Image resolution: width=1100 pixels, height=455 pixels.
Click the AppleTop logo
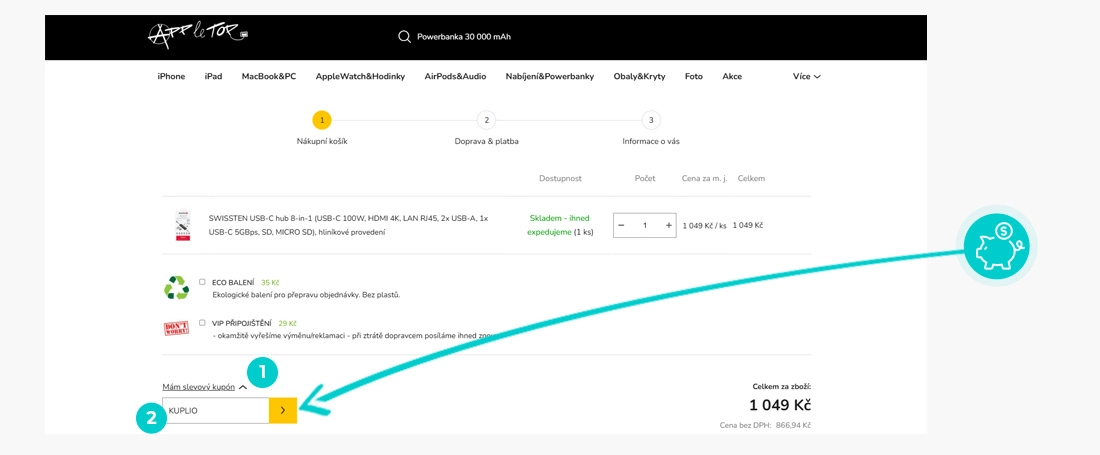[199, 35]
